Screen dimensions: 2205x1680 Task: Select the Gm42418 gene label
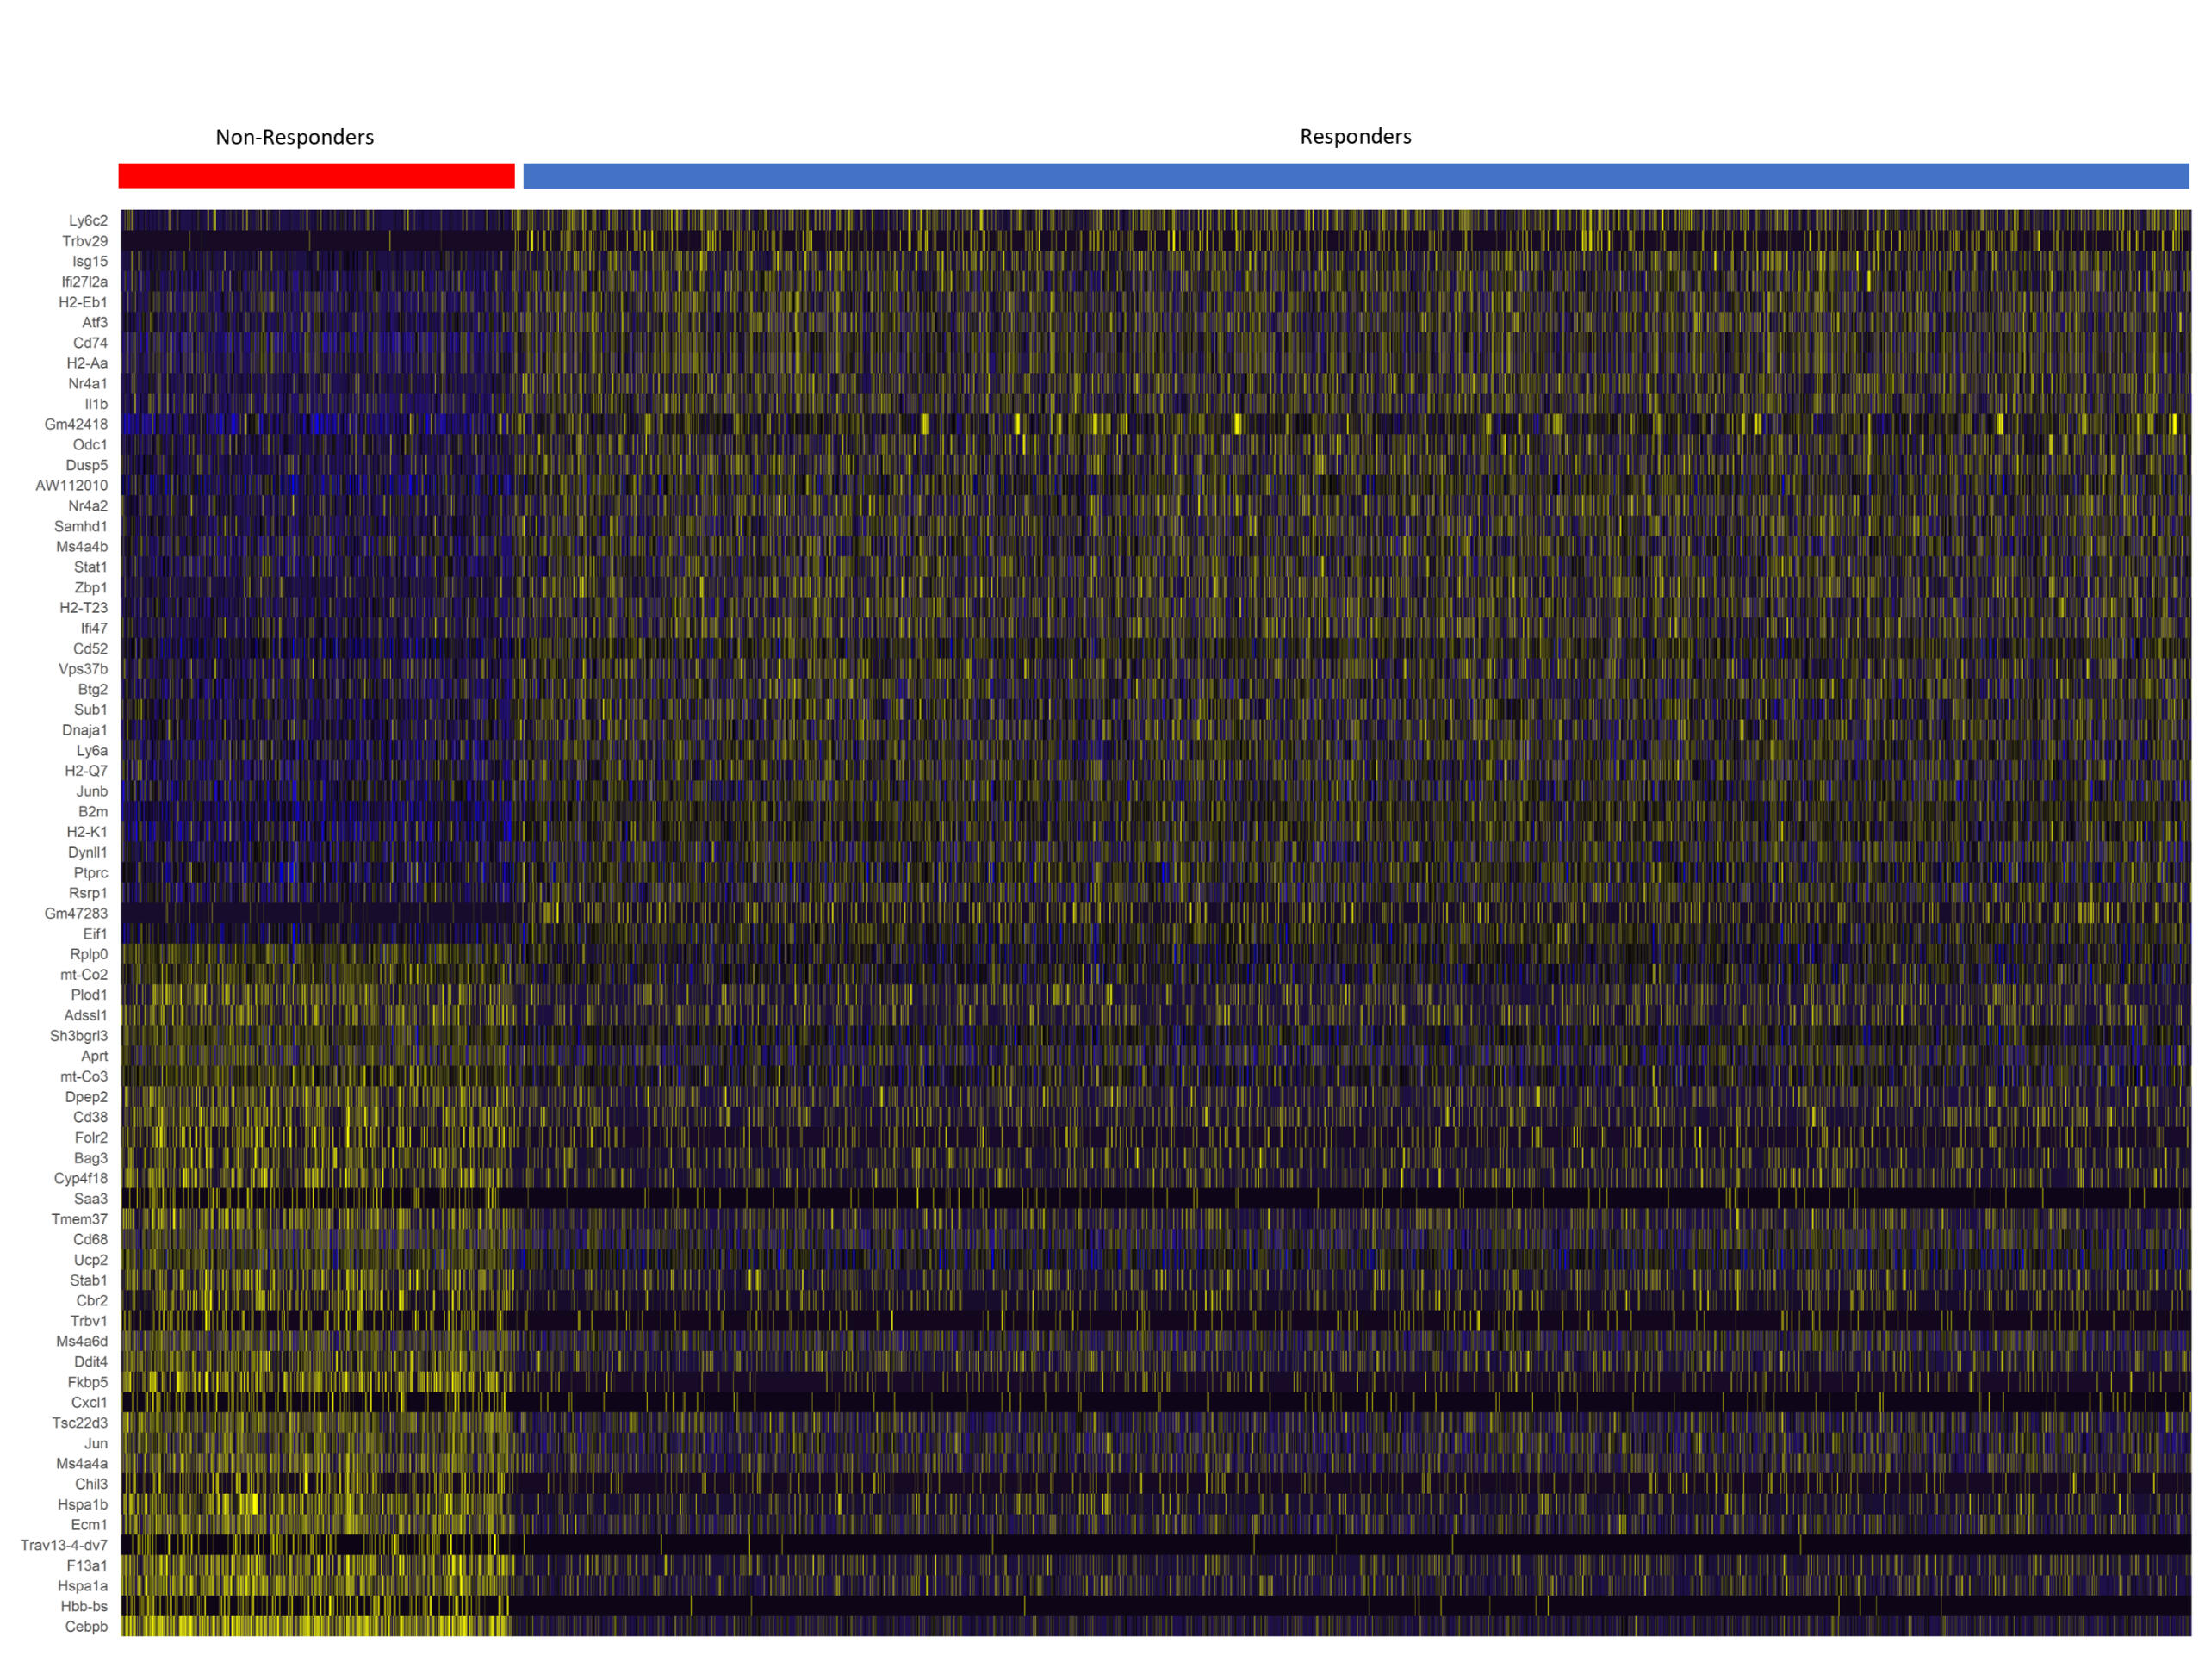(76, 424)
